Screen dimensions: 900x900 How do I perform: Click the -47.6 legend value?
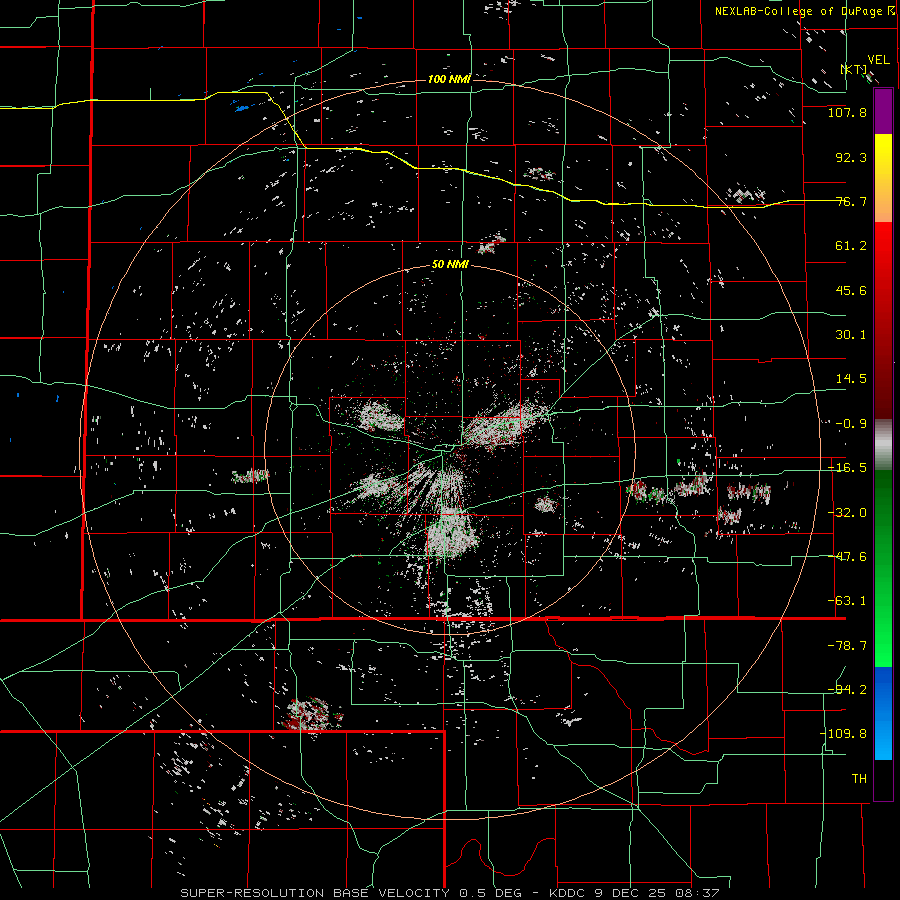(x=847, y=557)
